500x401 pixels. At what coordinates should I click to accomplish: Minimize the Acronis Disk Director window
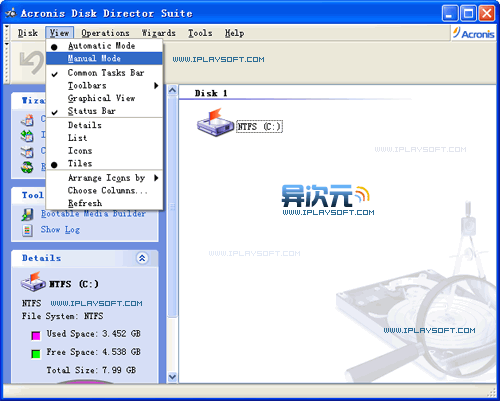pos(450,14)
